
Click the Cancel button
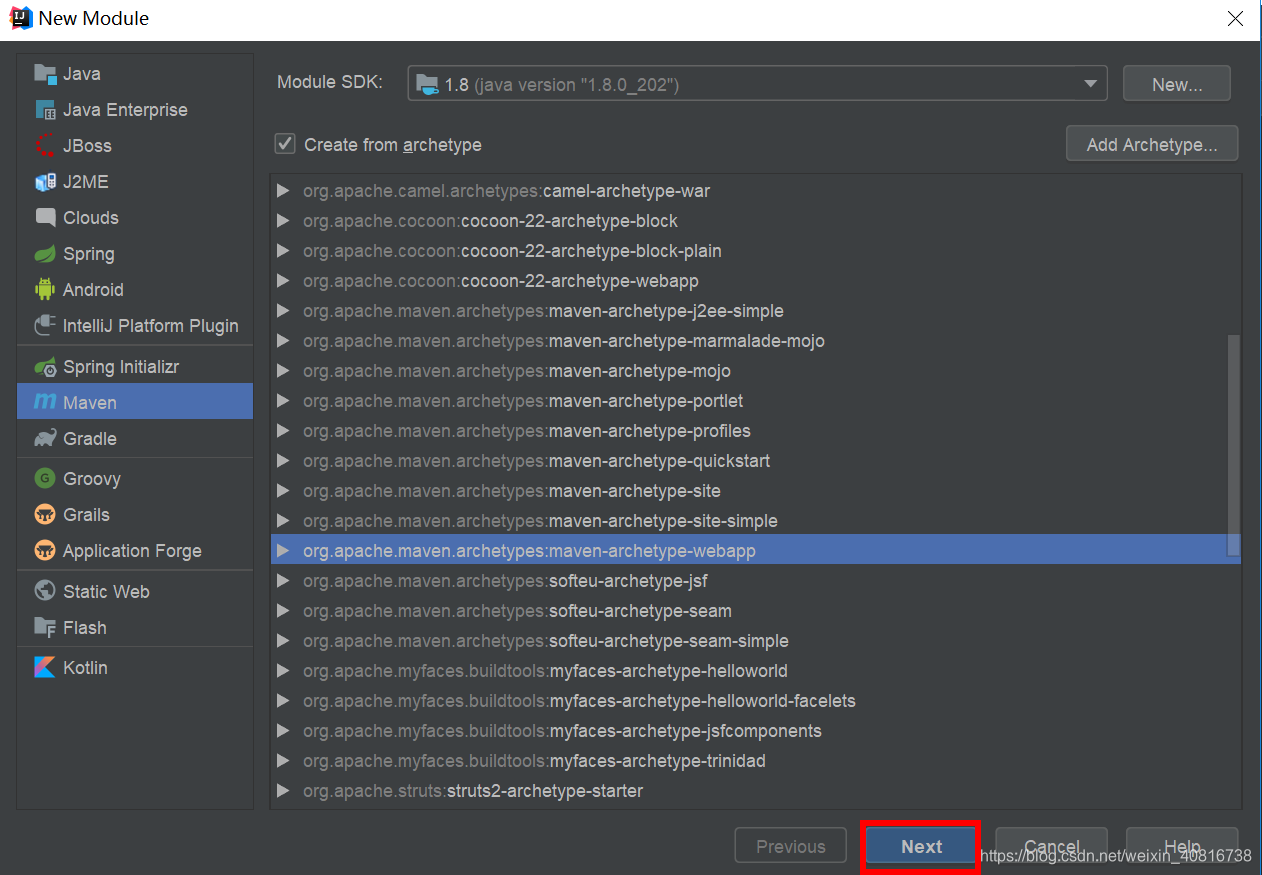[x=1052, y=846]
